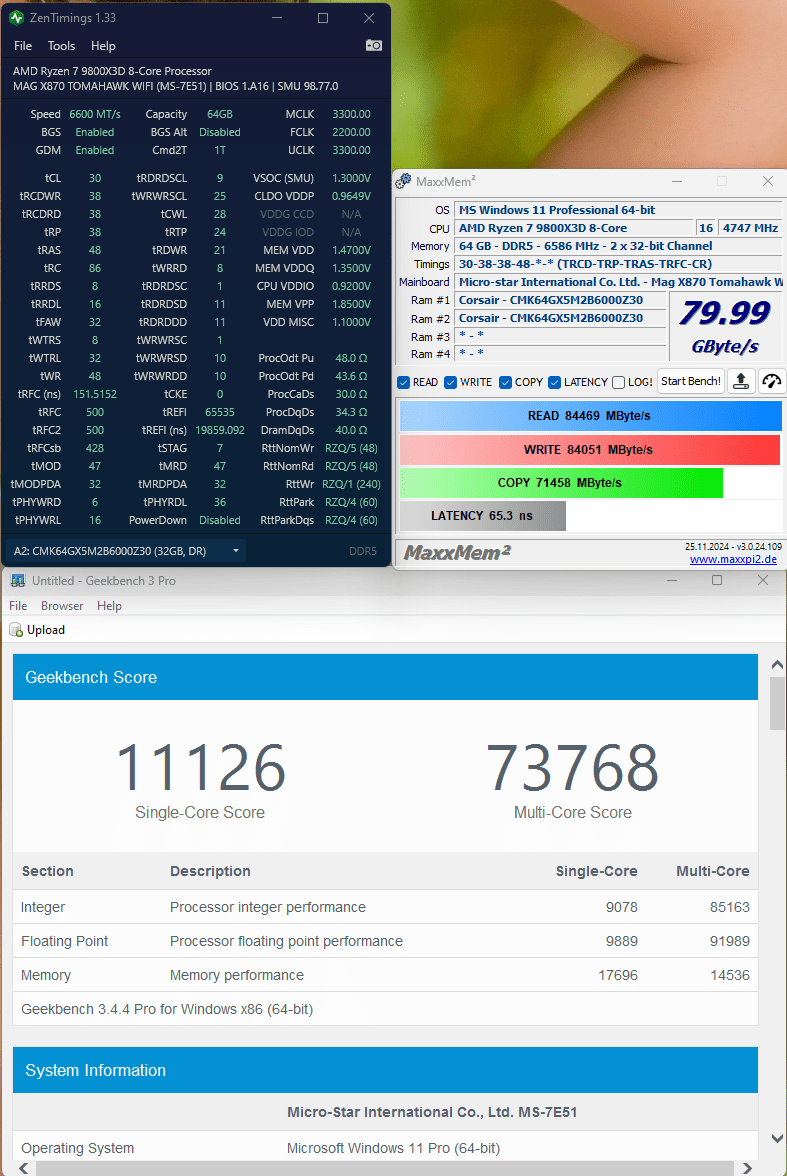Open the www.maxxpi2.de link
Viewport: 787px width, 1176px height.
pyautogui.click(x=733, y=559)
